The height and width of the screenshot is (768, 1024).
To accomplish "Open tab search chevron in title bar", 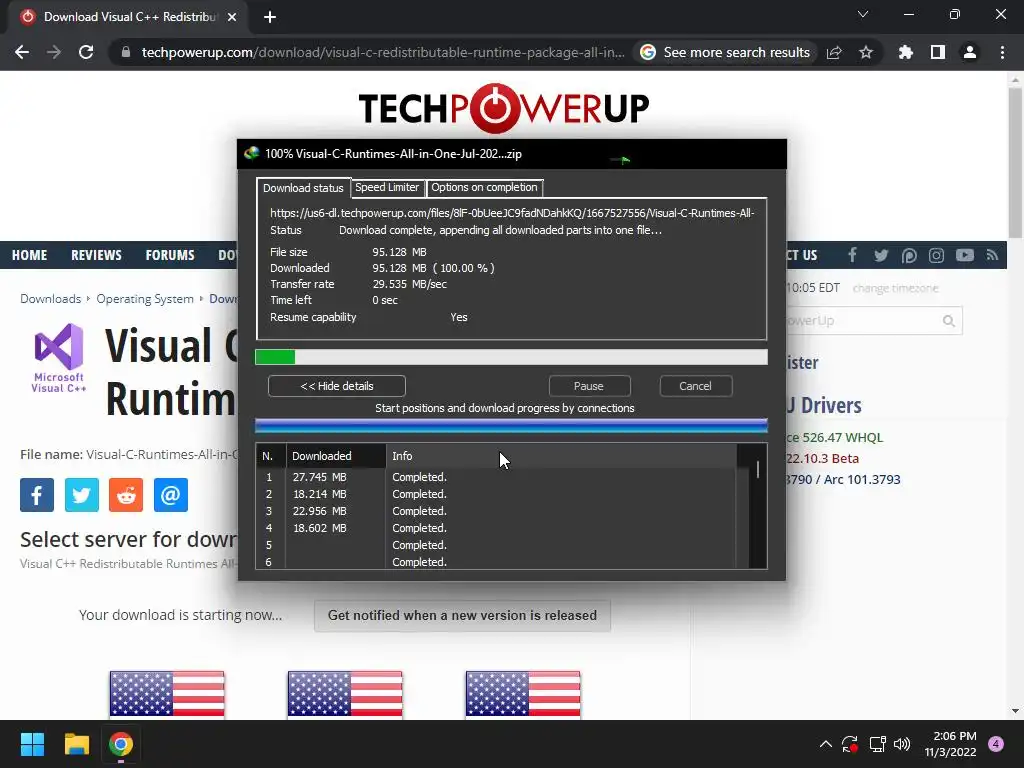I will click(863, 14).
